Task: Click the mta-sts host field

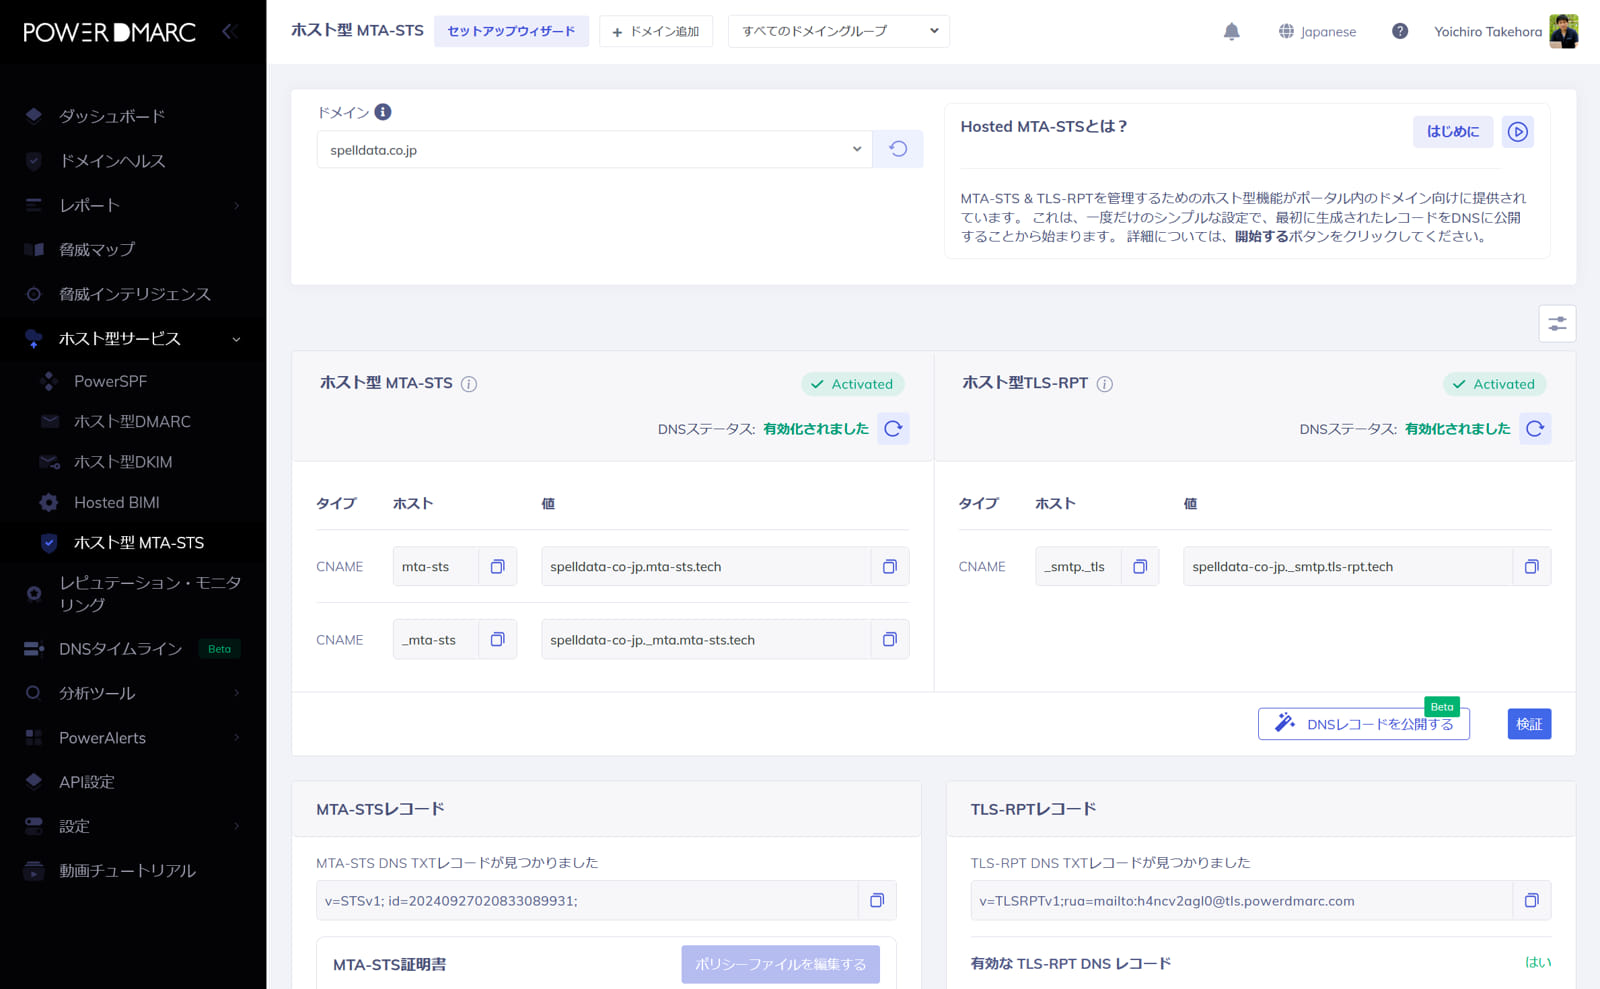Action: [x=436, y=566]
